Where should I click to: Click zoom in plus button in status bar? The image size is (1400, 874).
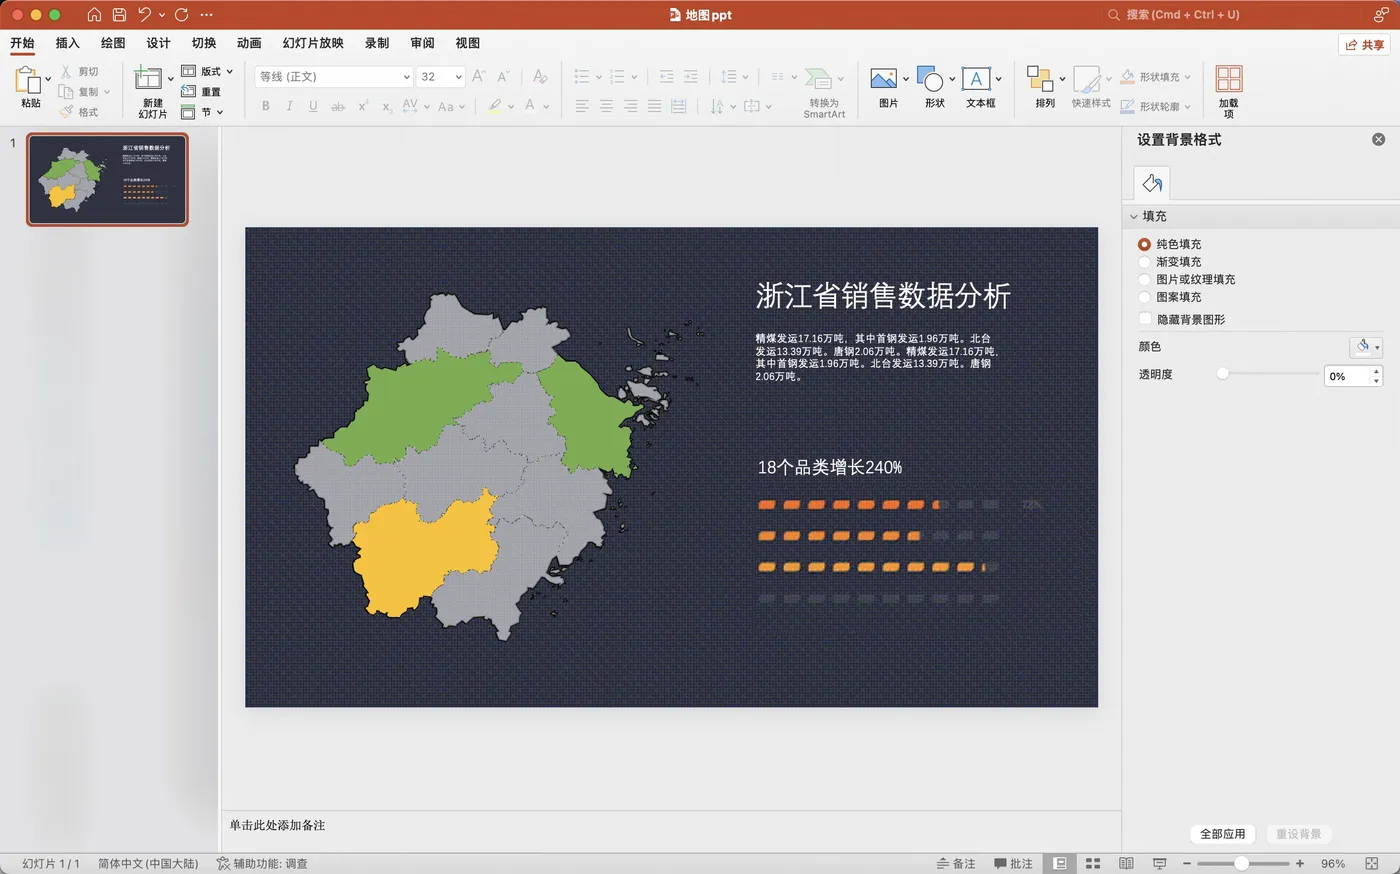1300,863
